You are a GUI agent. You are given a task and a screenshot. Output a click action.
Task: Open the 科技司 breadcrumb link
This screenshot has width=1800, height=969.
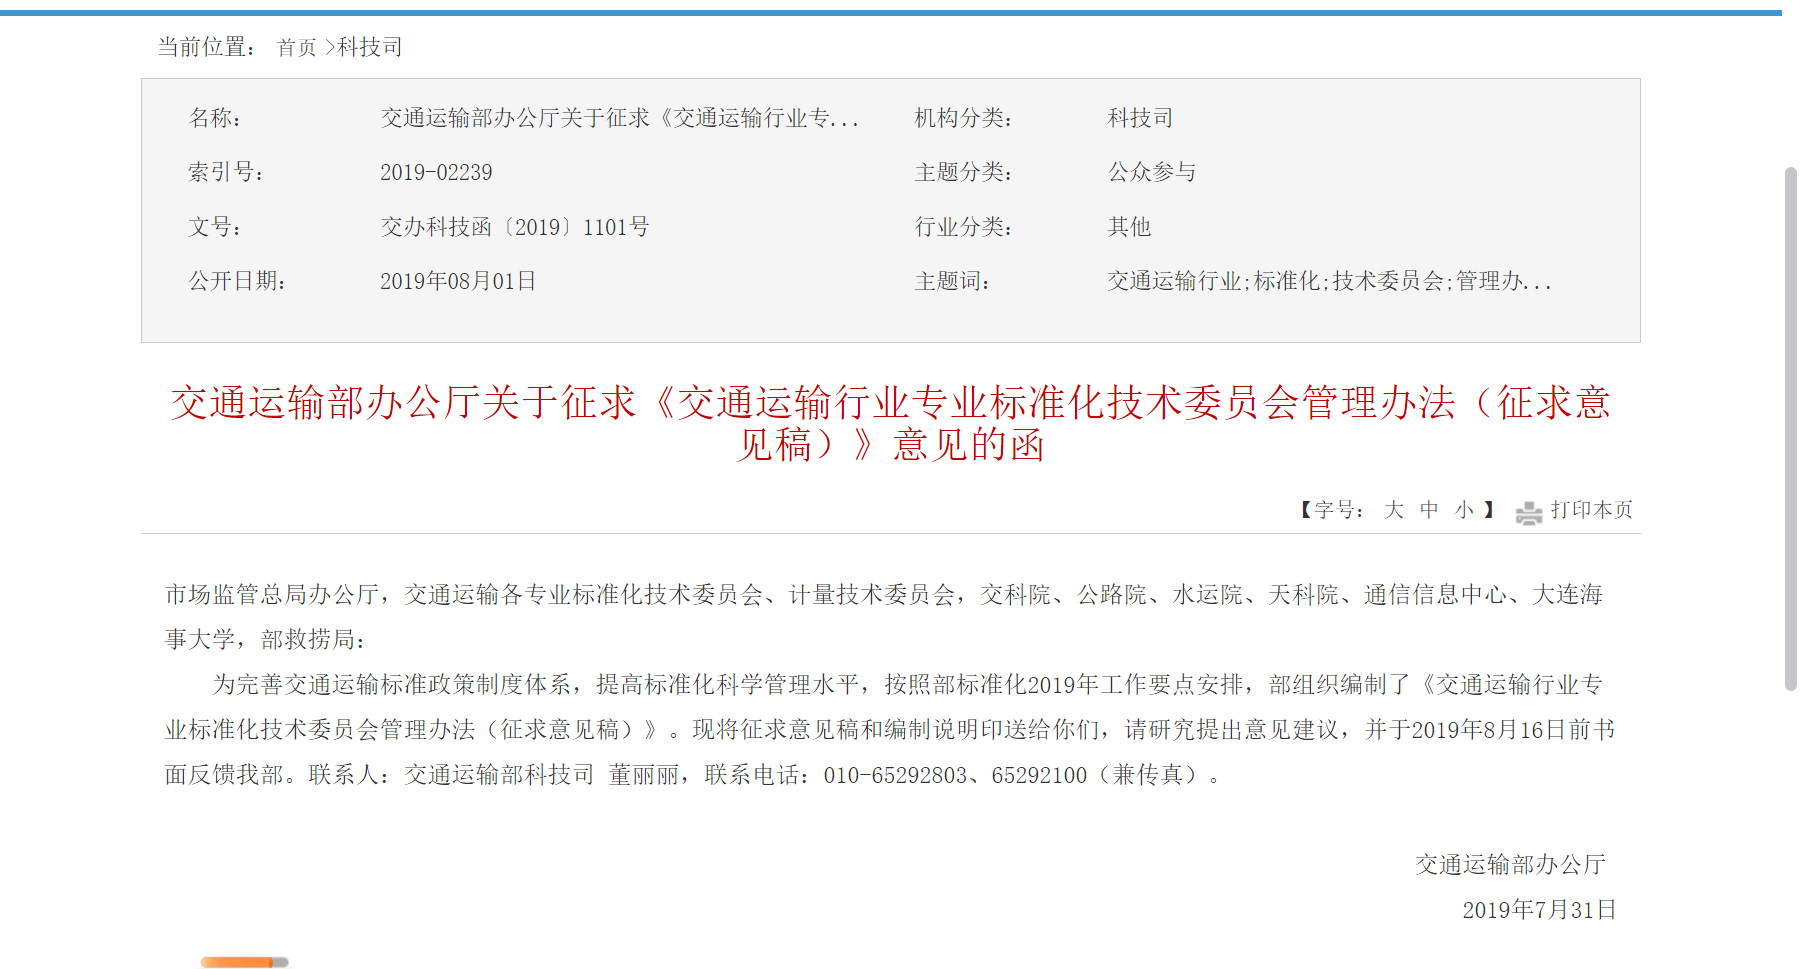tap(370, 47)
